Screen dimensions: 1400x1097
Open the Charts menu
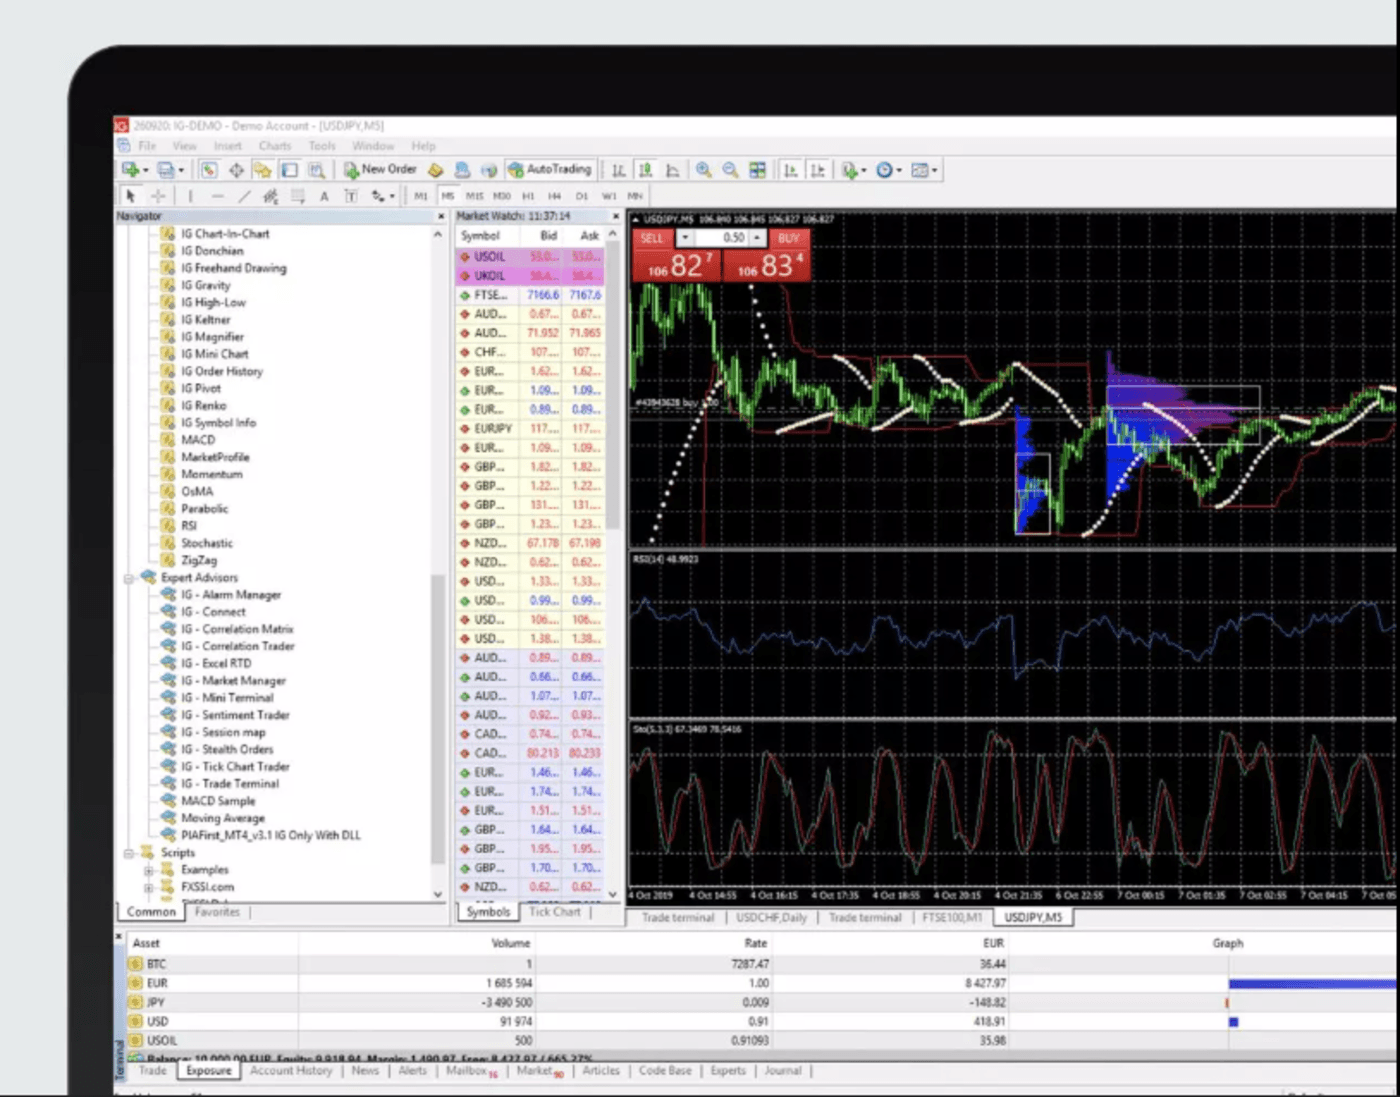tap(274, 145)
